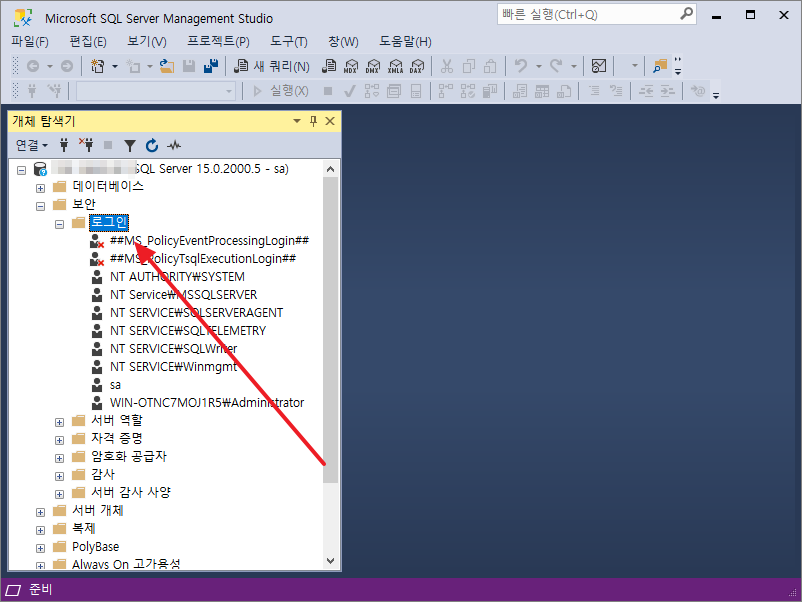
Task: Open the MDX query icon
Action: [x=351, y=66]
